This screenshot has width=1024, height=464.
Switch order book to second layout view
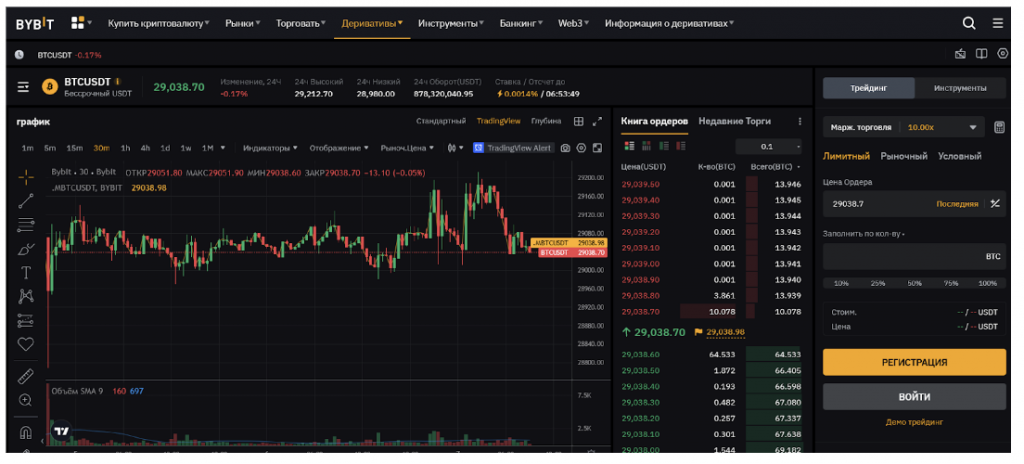point(647,146)
